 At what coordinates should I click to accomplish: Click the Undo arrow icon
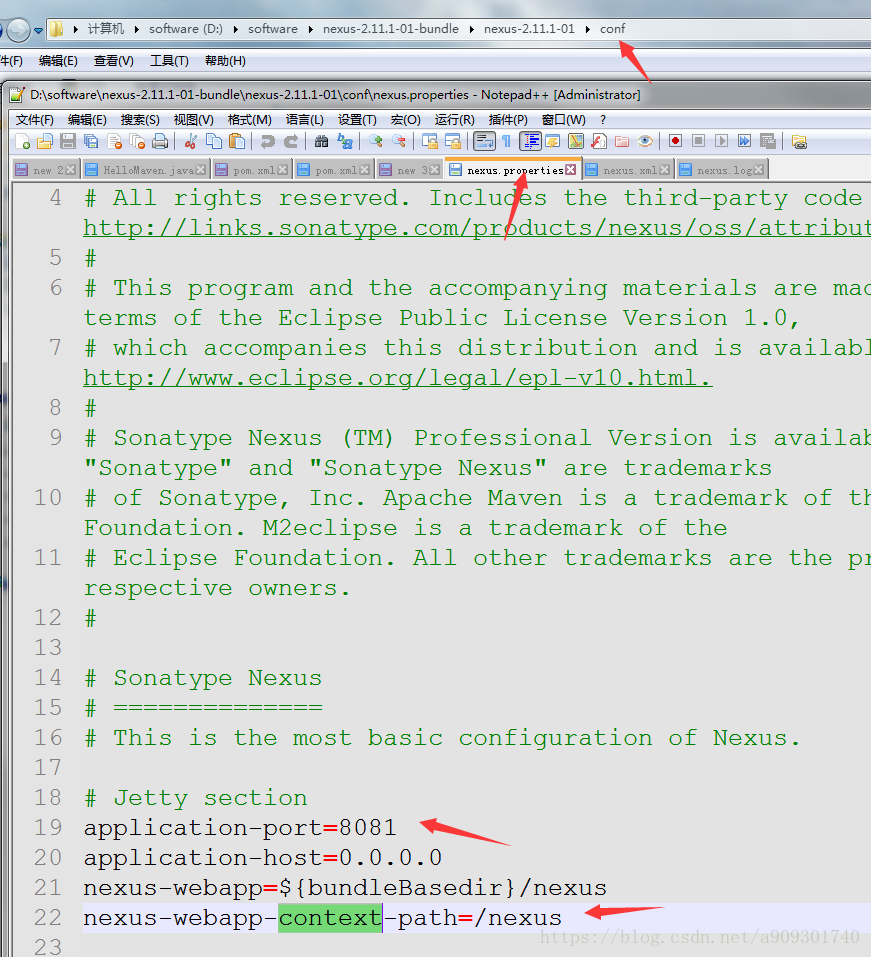tap(267, 142)
